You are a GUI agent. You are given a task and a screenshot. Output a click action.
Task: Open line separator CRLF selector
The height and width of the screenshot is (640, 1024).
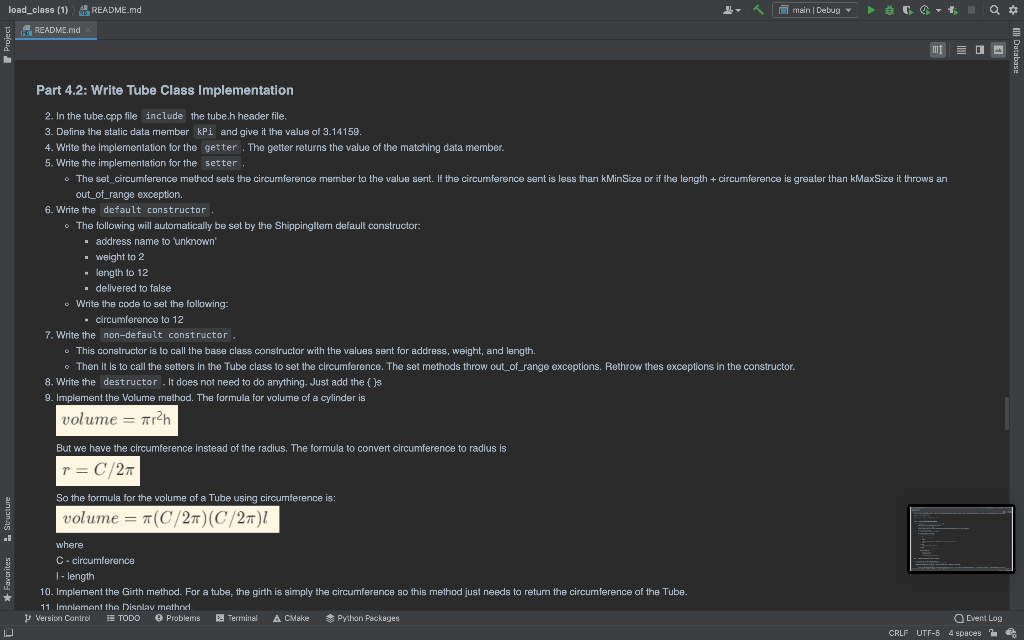[x=898, y=633]
